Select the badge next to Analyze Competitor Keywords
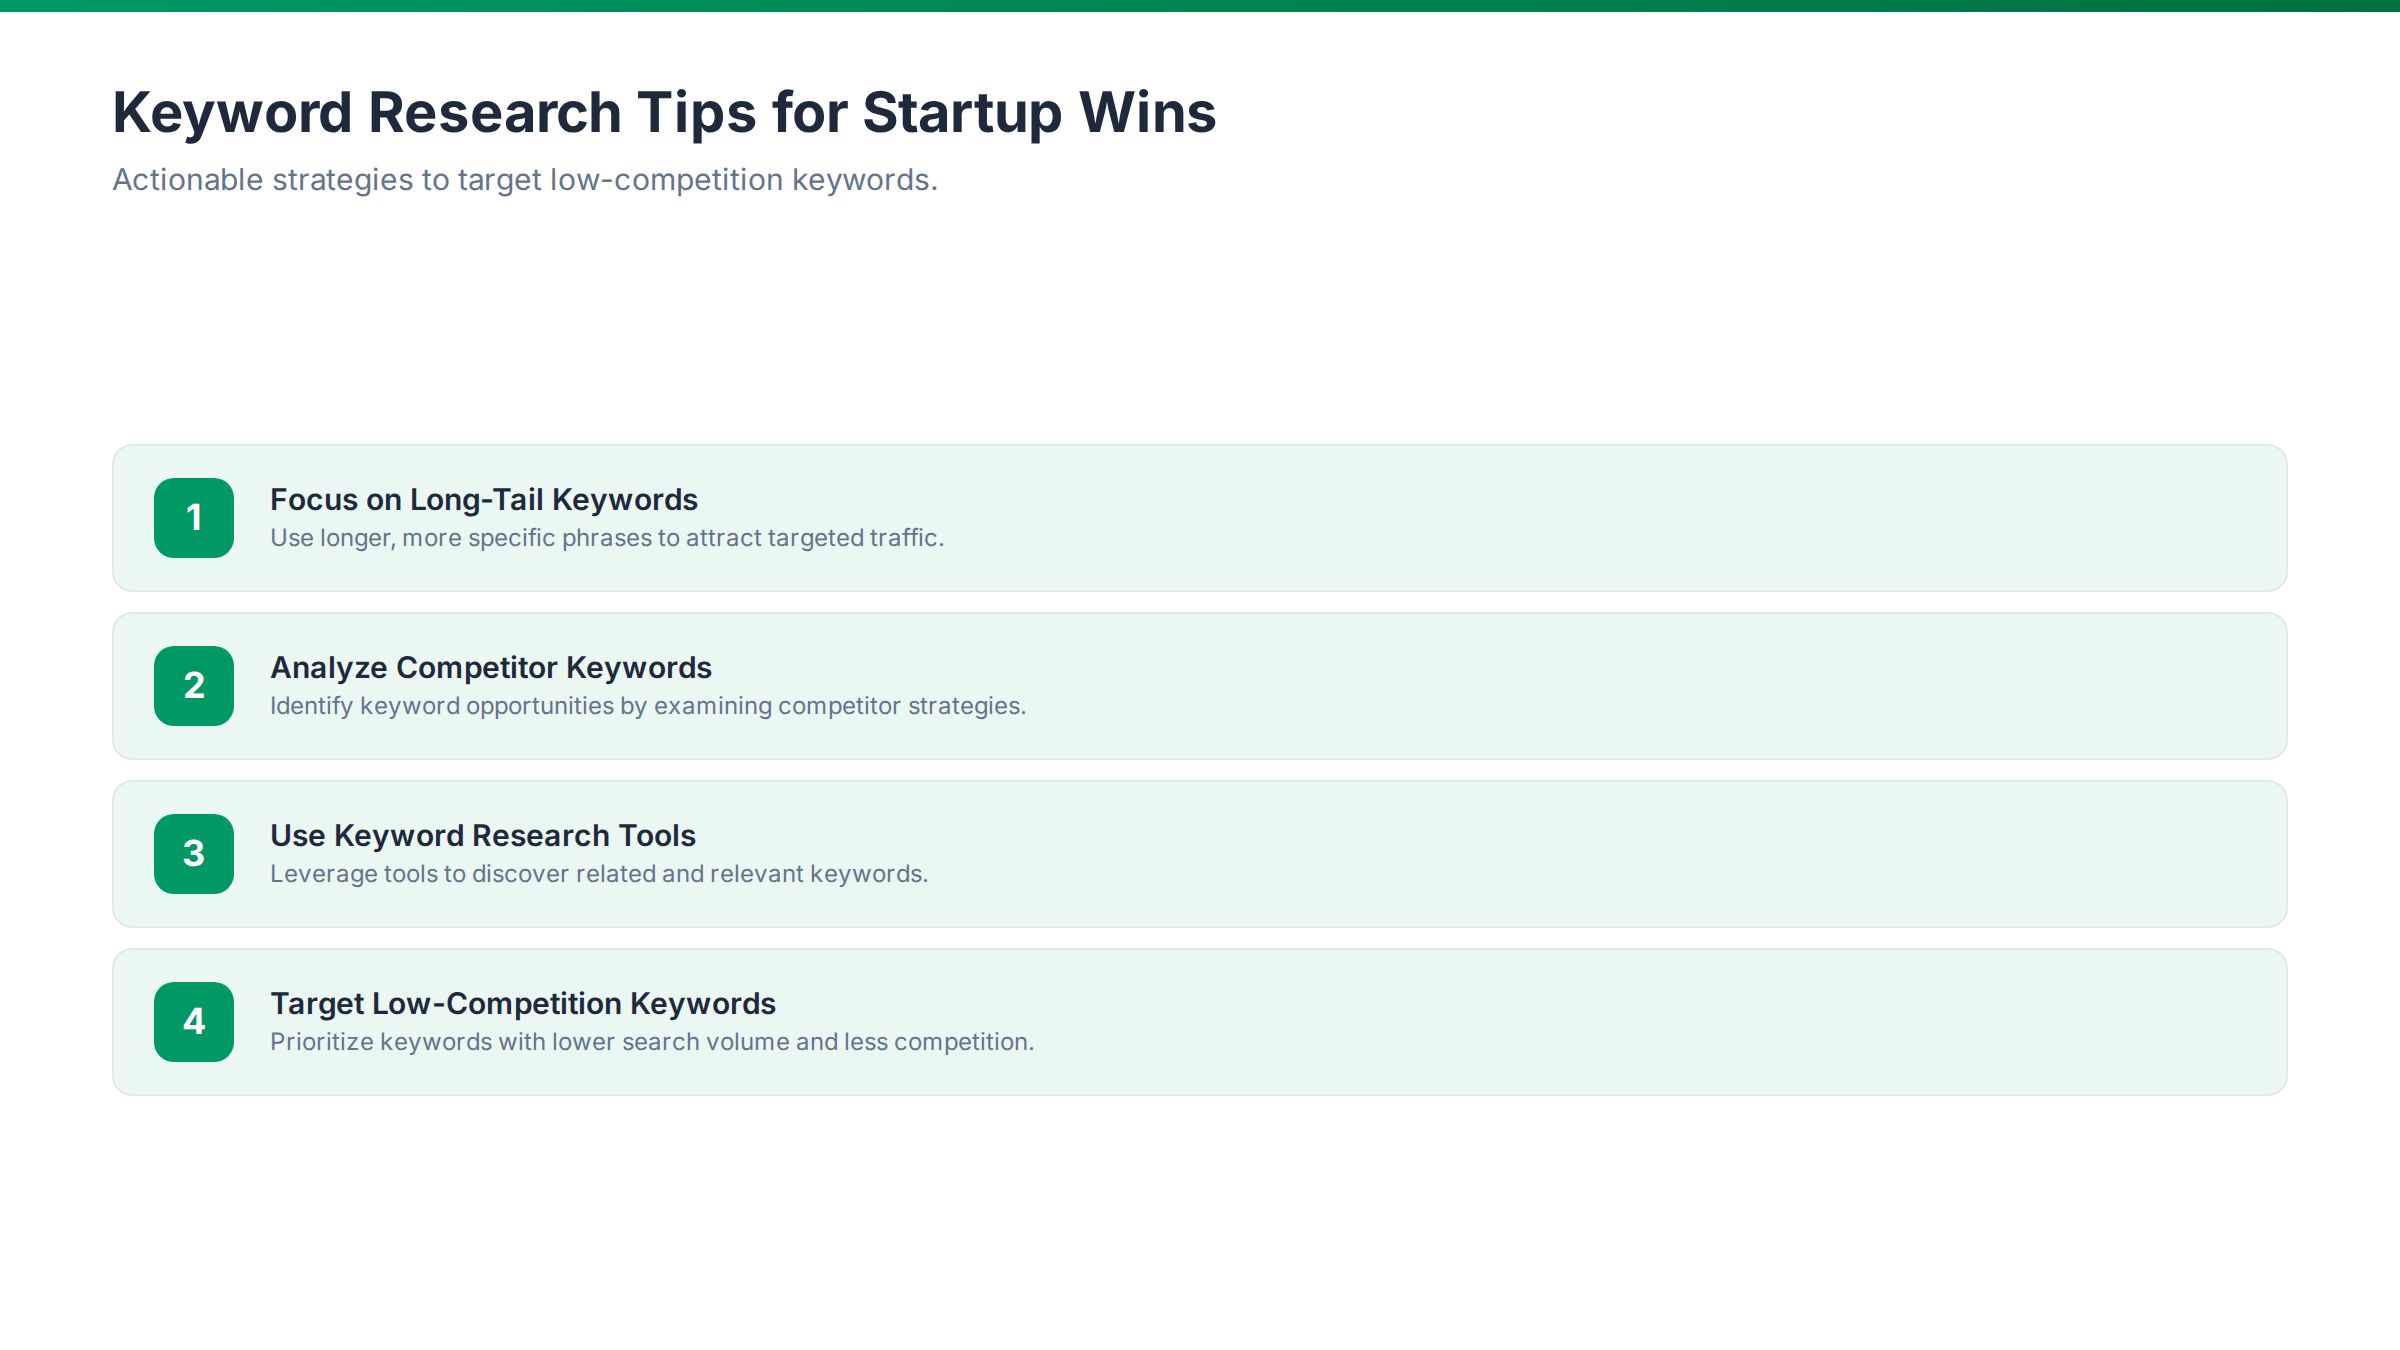 click(194, 685)
